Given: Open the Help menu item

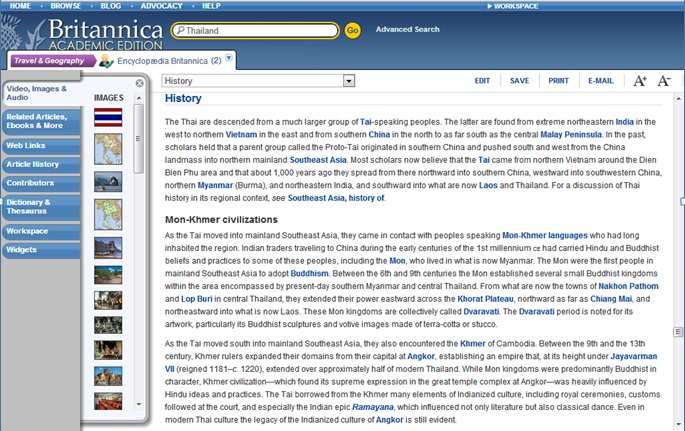Looking at the screenshot, I should [211, 6].
